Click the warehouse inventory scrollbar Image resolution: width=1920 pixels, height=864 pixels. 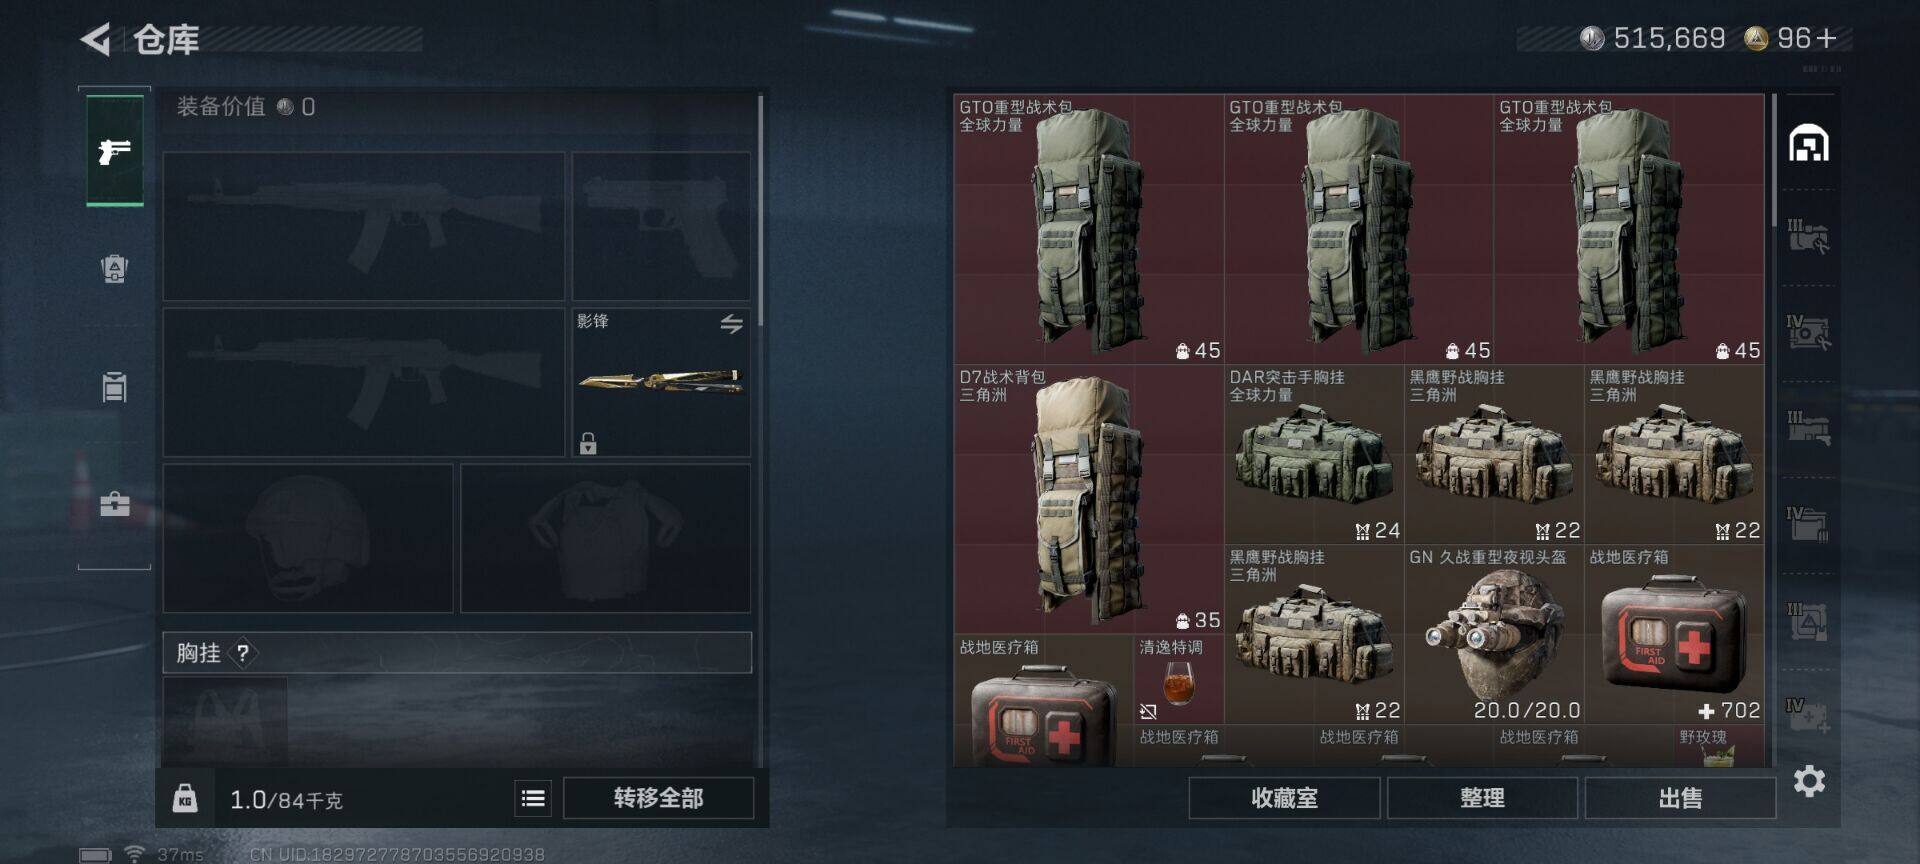click(x=1774, y=160)
